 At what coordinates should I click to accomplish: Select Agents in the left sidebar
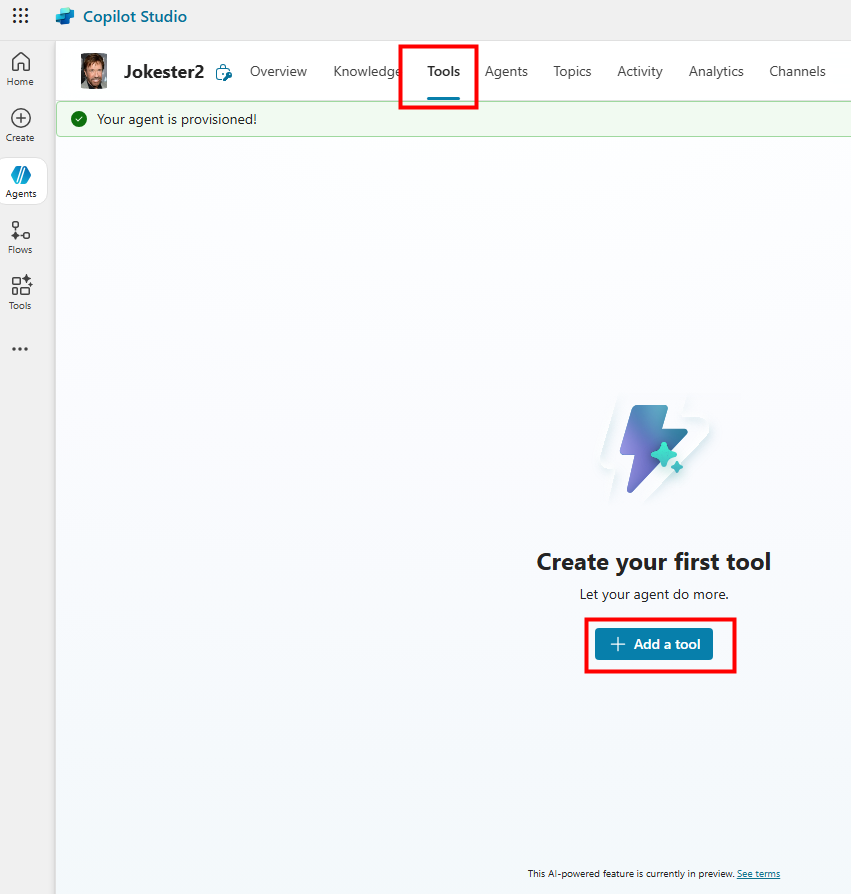pos(21,181)
